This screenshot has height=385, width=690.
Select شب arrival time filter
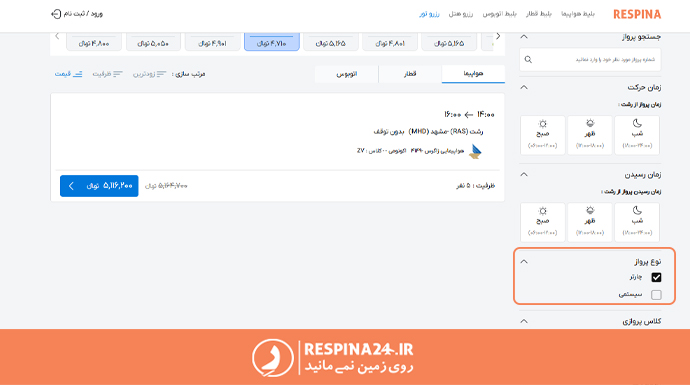pyautogui.click(x=637, y=222)
